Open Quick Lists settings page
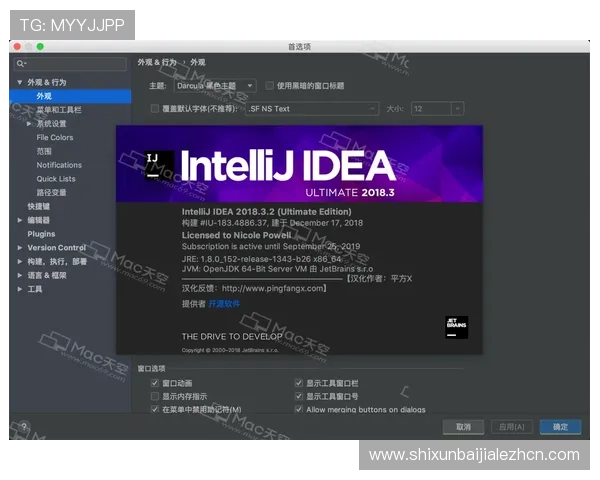Image resolution: width=600 pixels, height=480 pixels. pos(56,179)
